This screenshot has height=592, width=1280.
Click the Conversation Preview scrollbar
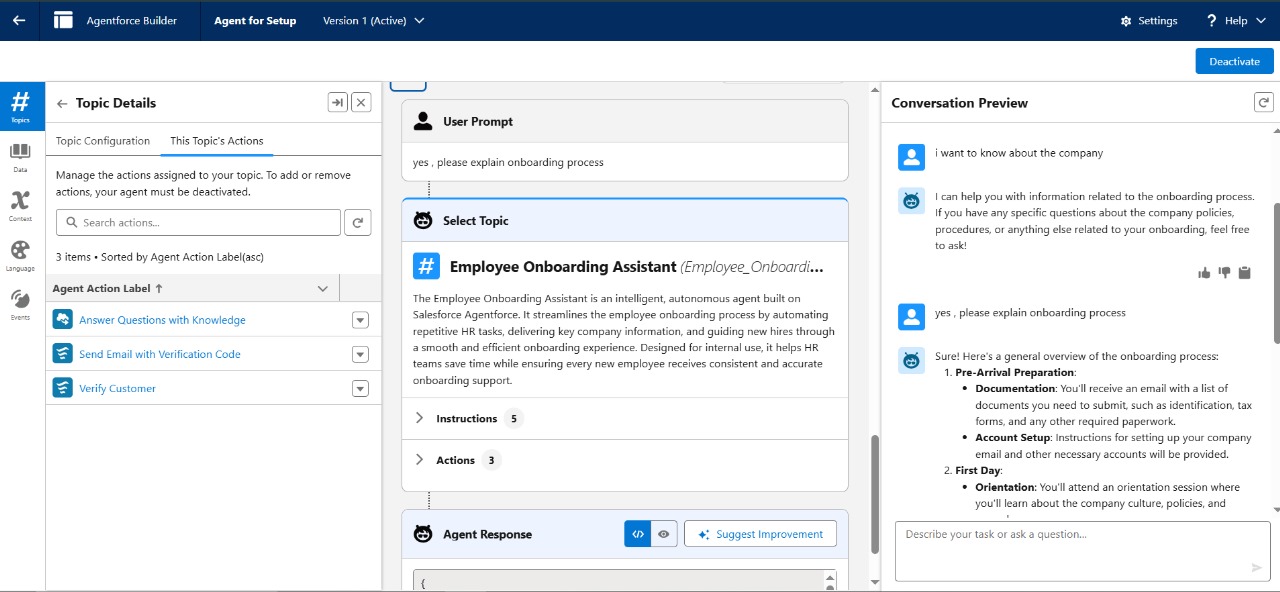1276,274
